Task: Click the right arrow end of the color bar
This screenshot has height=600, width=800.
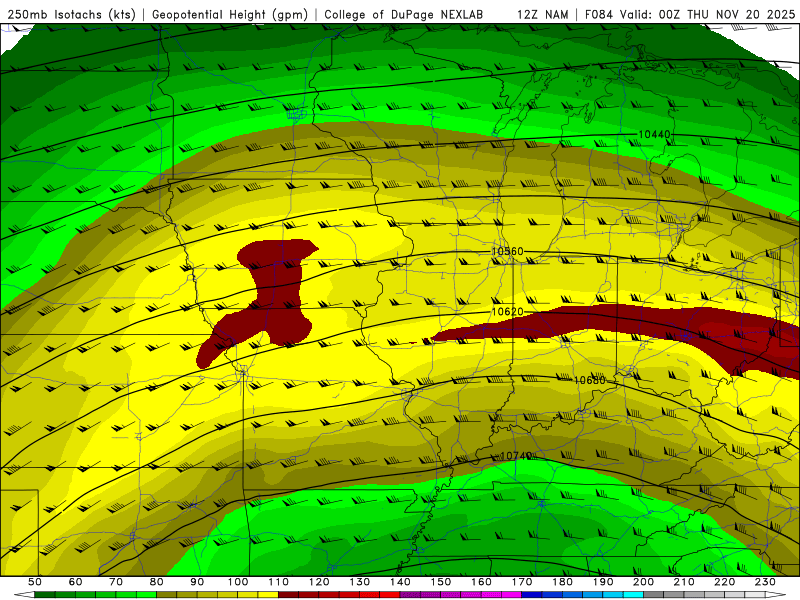Action: [776, 595]
